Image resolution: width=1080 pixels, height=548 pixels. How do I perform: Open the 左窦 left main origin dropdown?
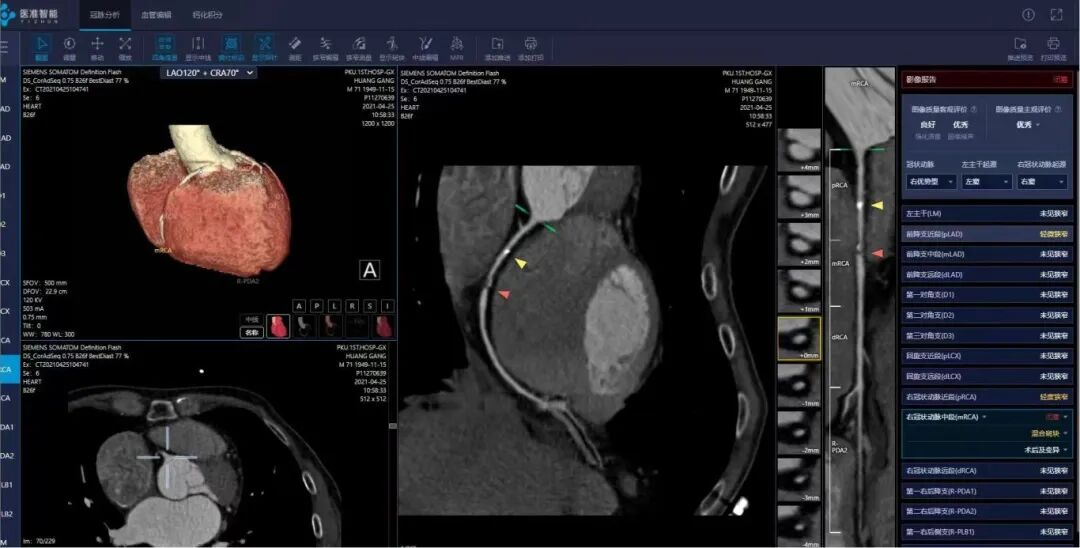click(986, 182)
